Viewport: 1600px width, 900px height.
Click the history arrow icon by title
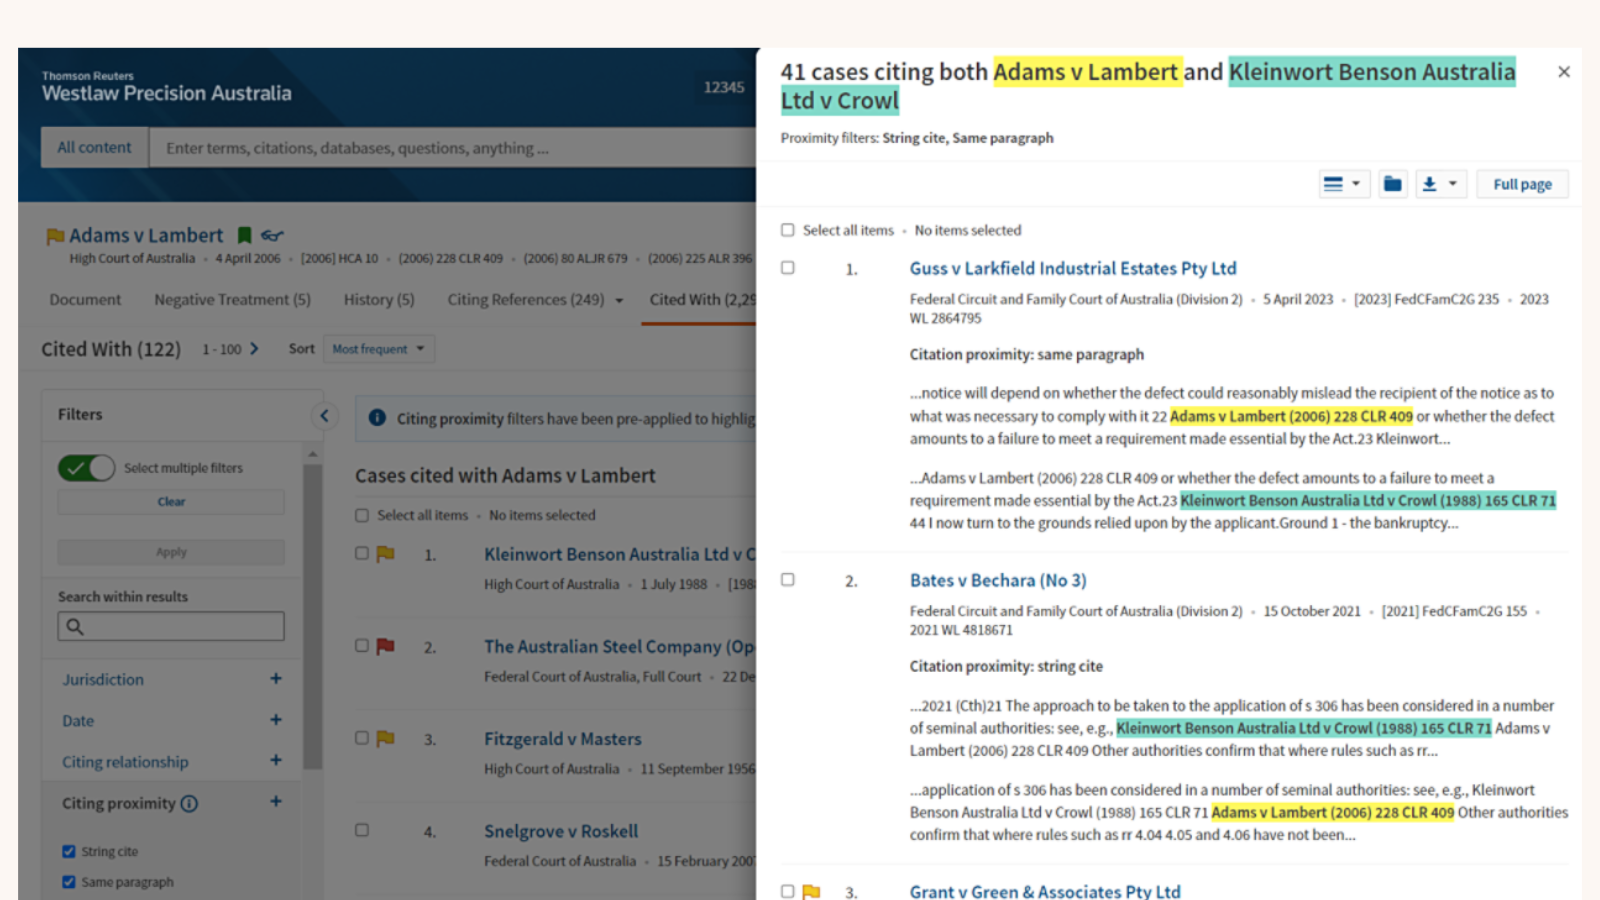272,236
